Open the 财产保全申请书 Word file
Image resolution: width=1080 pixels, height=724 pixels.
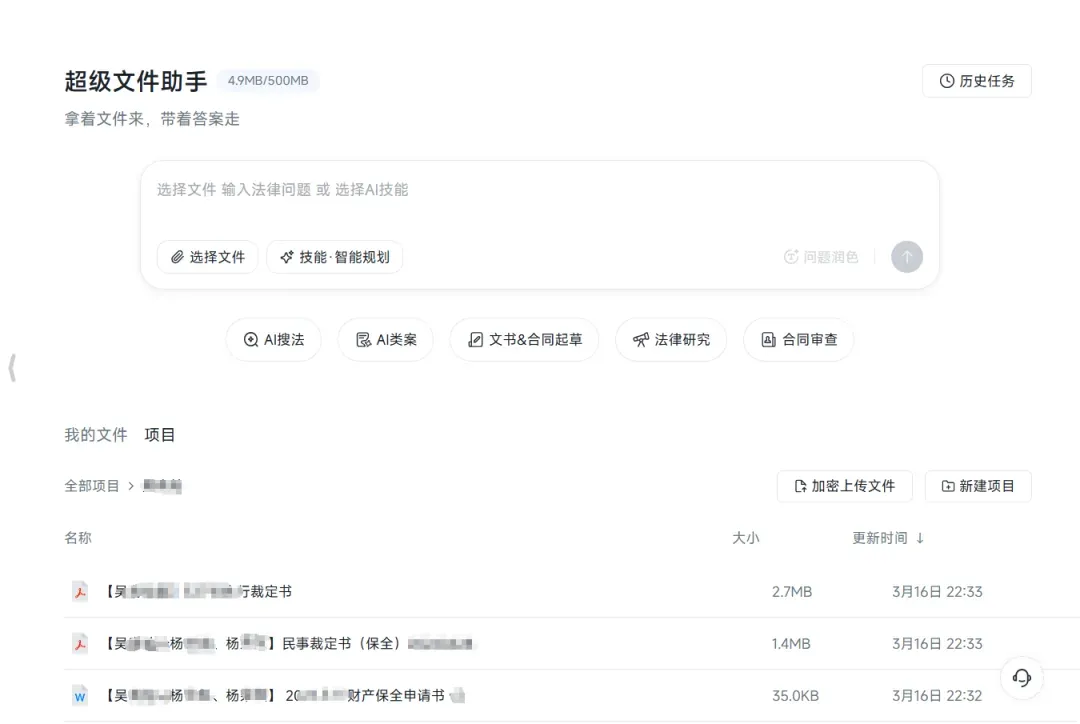(x=284, y=696)
